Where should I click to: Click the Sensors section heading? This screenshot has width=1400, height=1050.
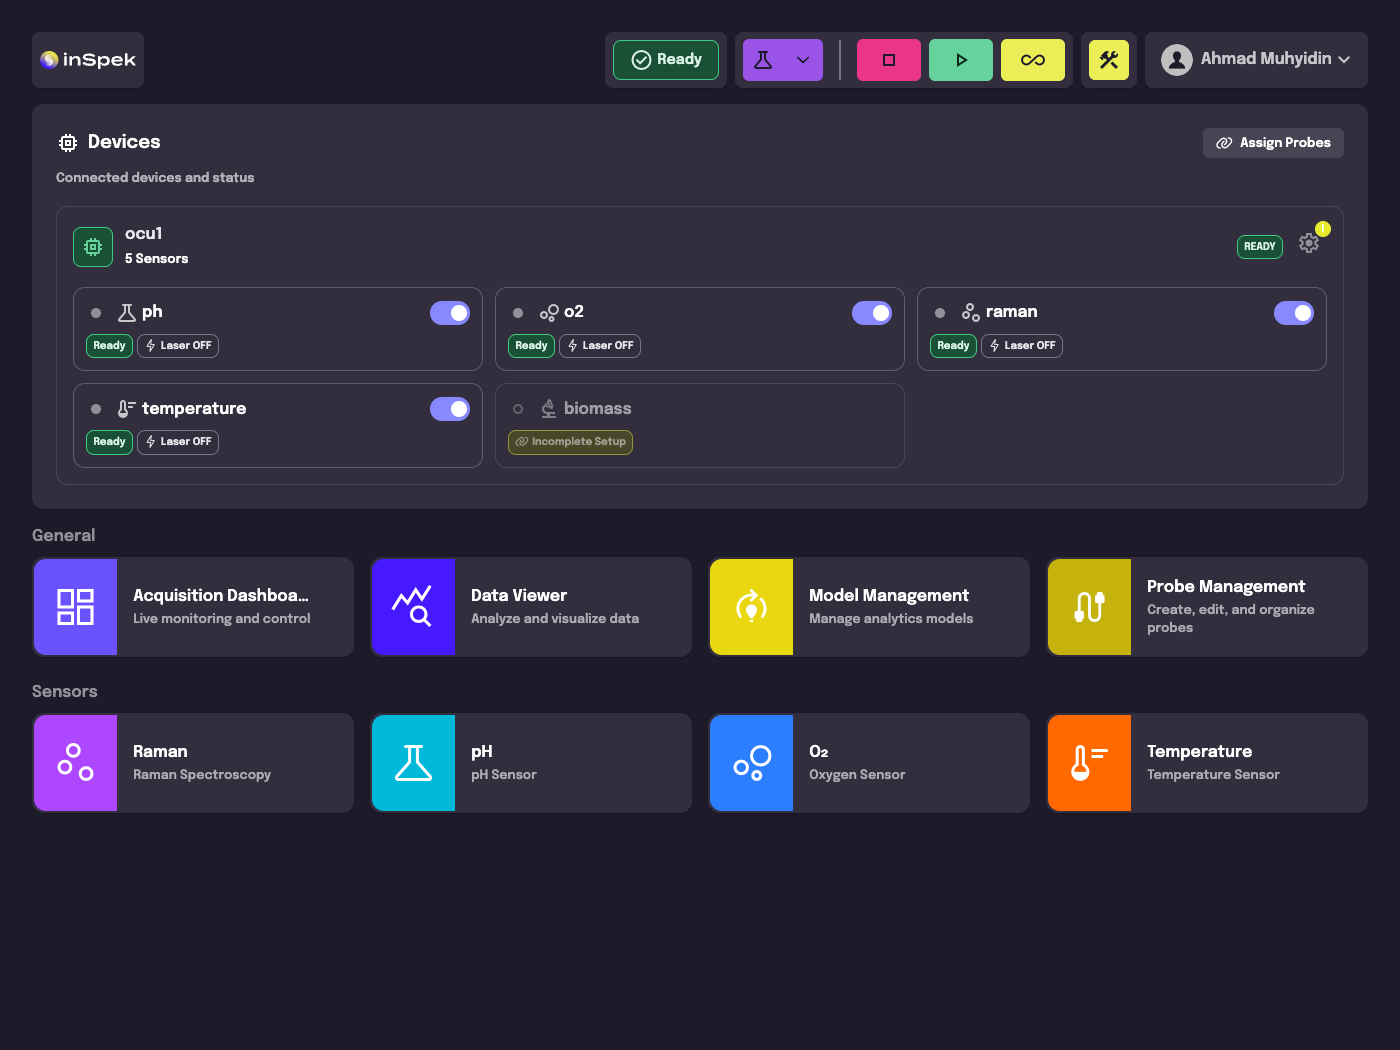coord(65,692)
